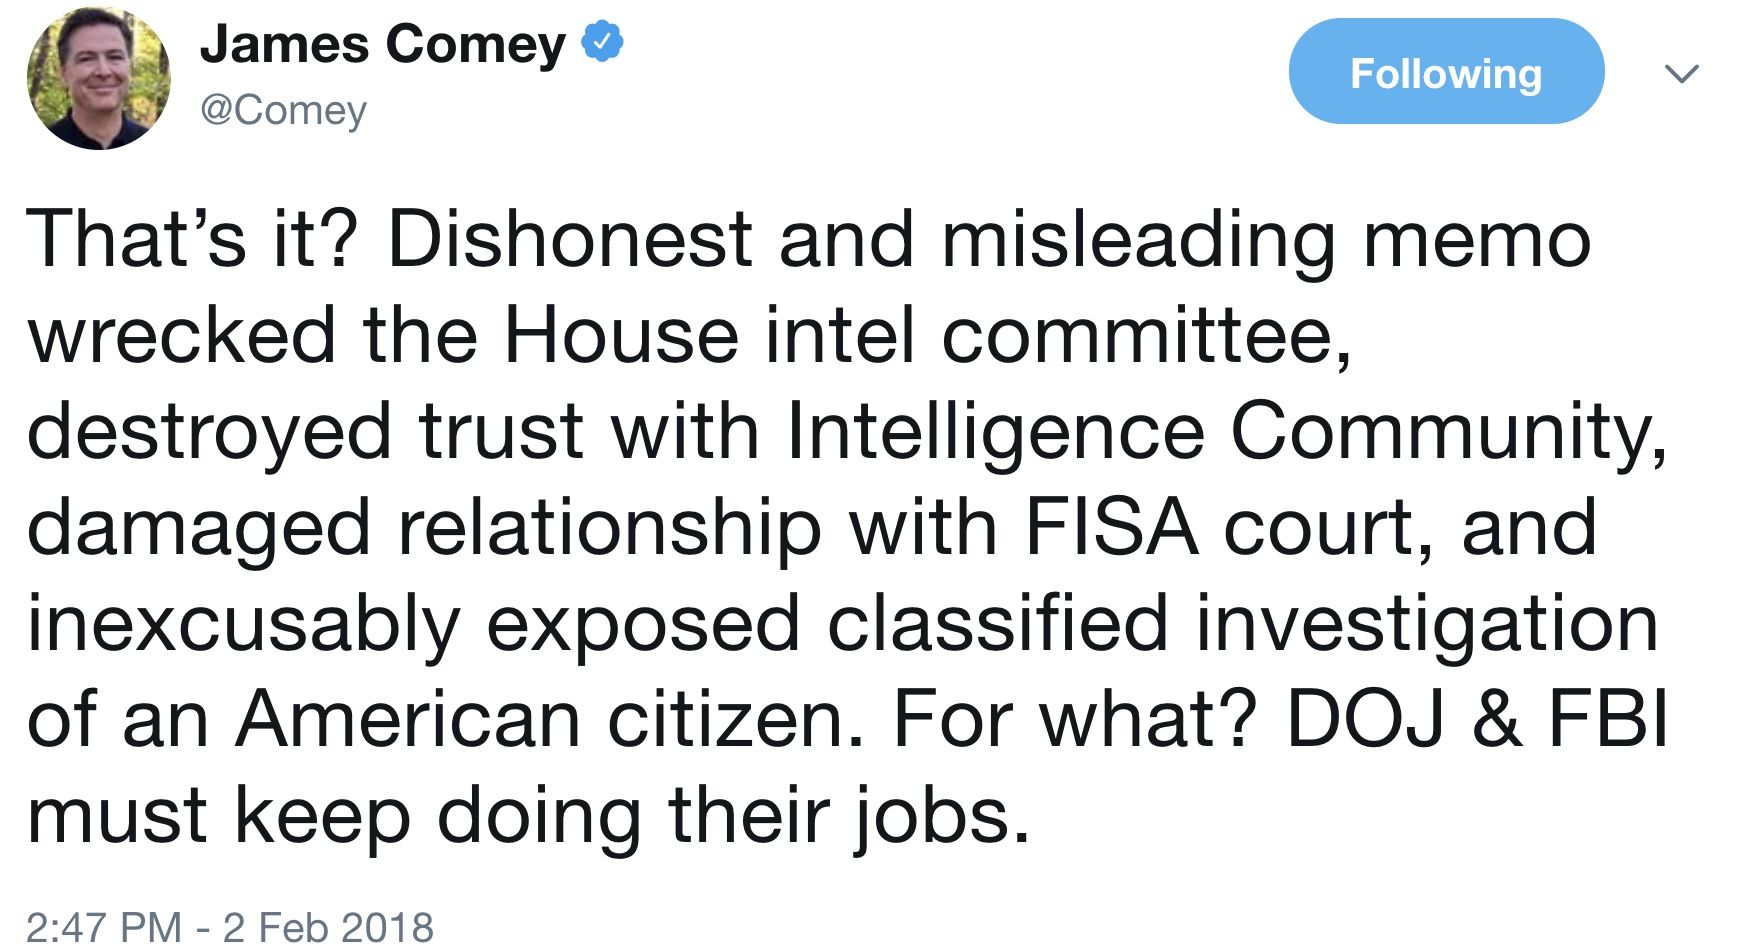Click the "damaged relationship" phrase
This screenshot has height=951, width=1737.
click(424, 530)
